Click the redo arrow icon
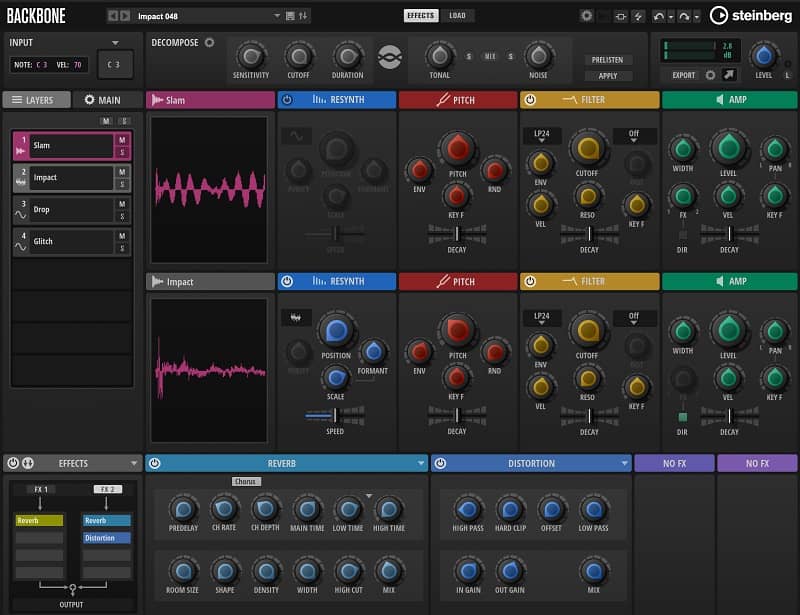 pos(684,16)
